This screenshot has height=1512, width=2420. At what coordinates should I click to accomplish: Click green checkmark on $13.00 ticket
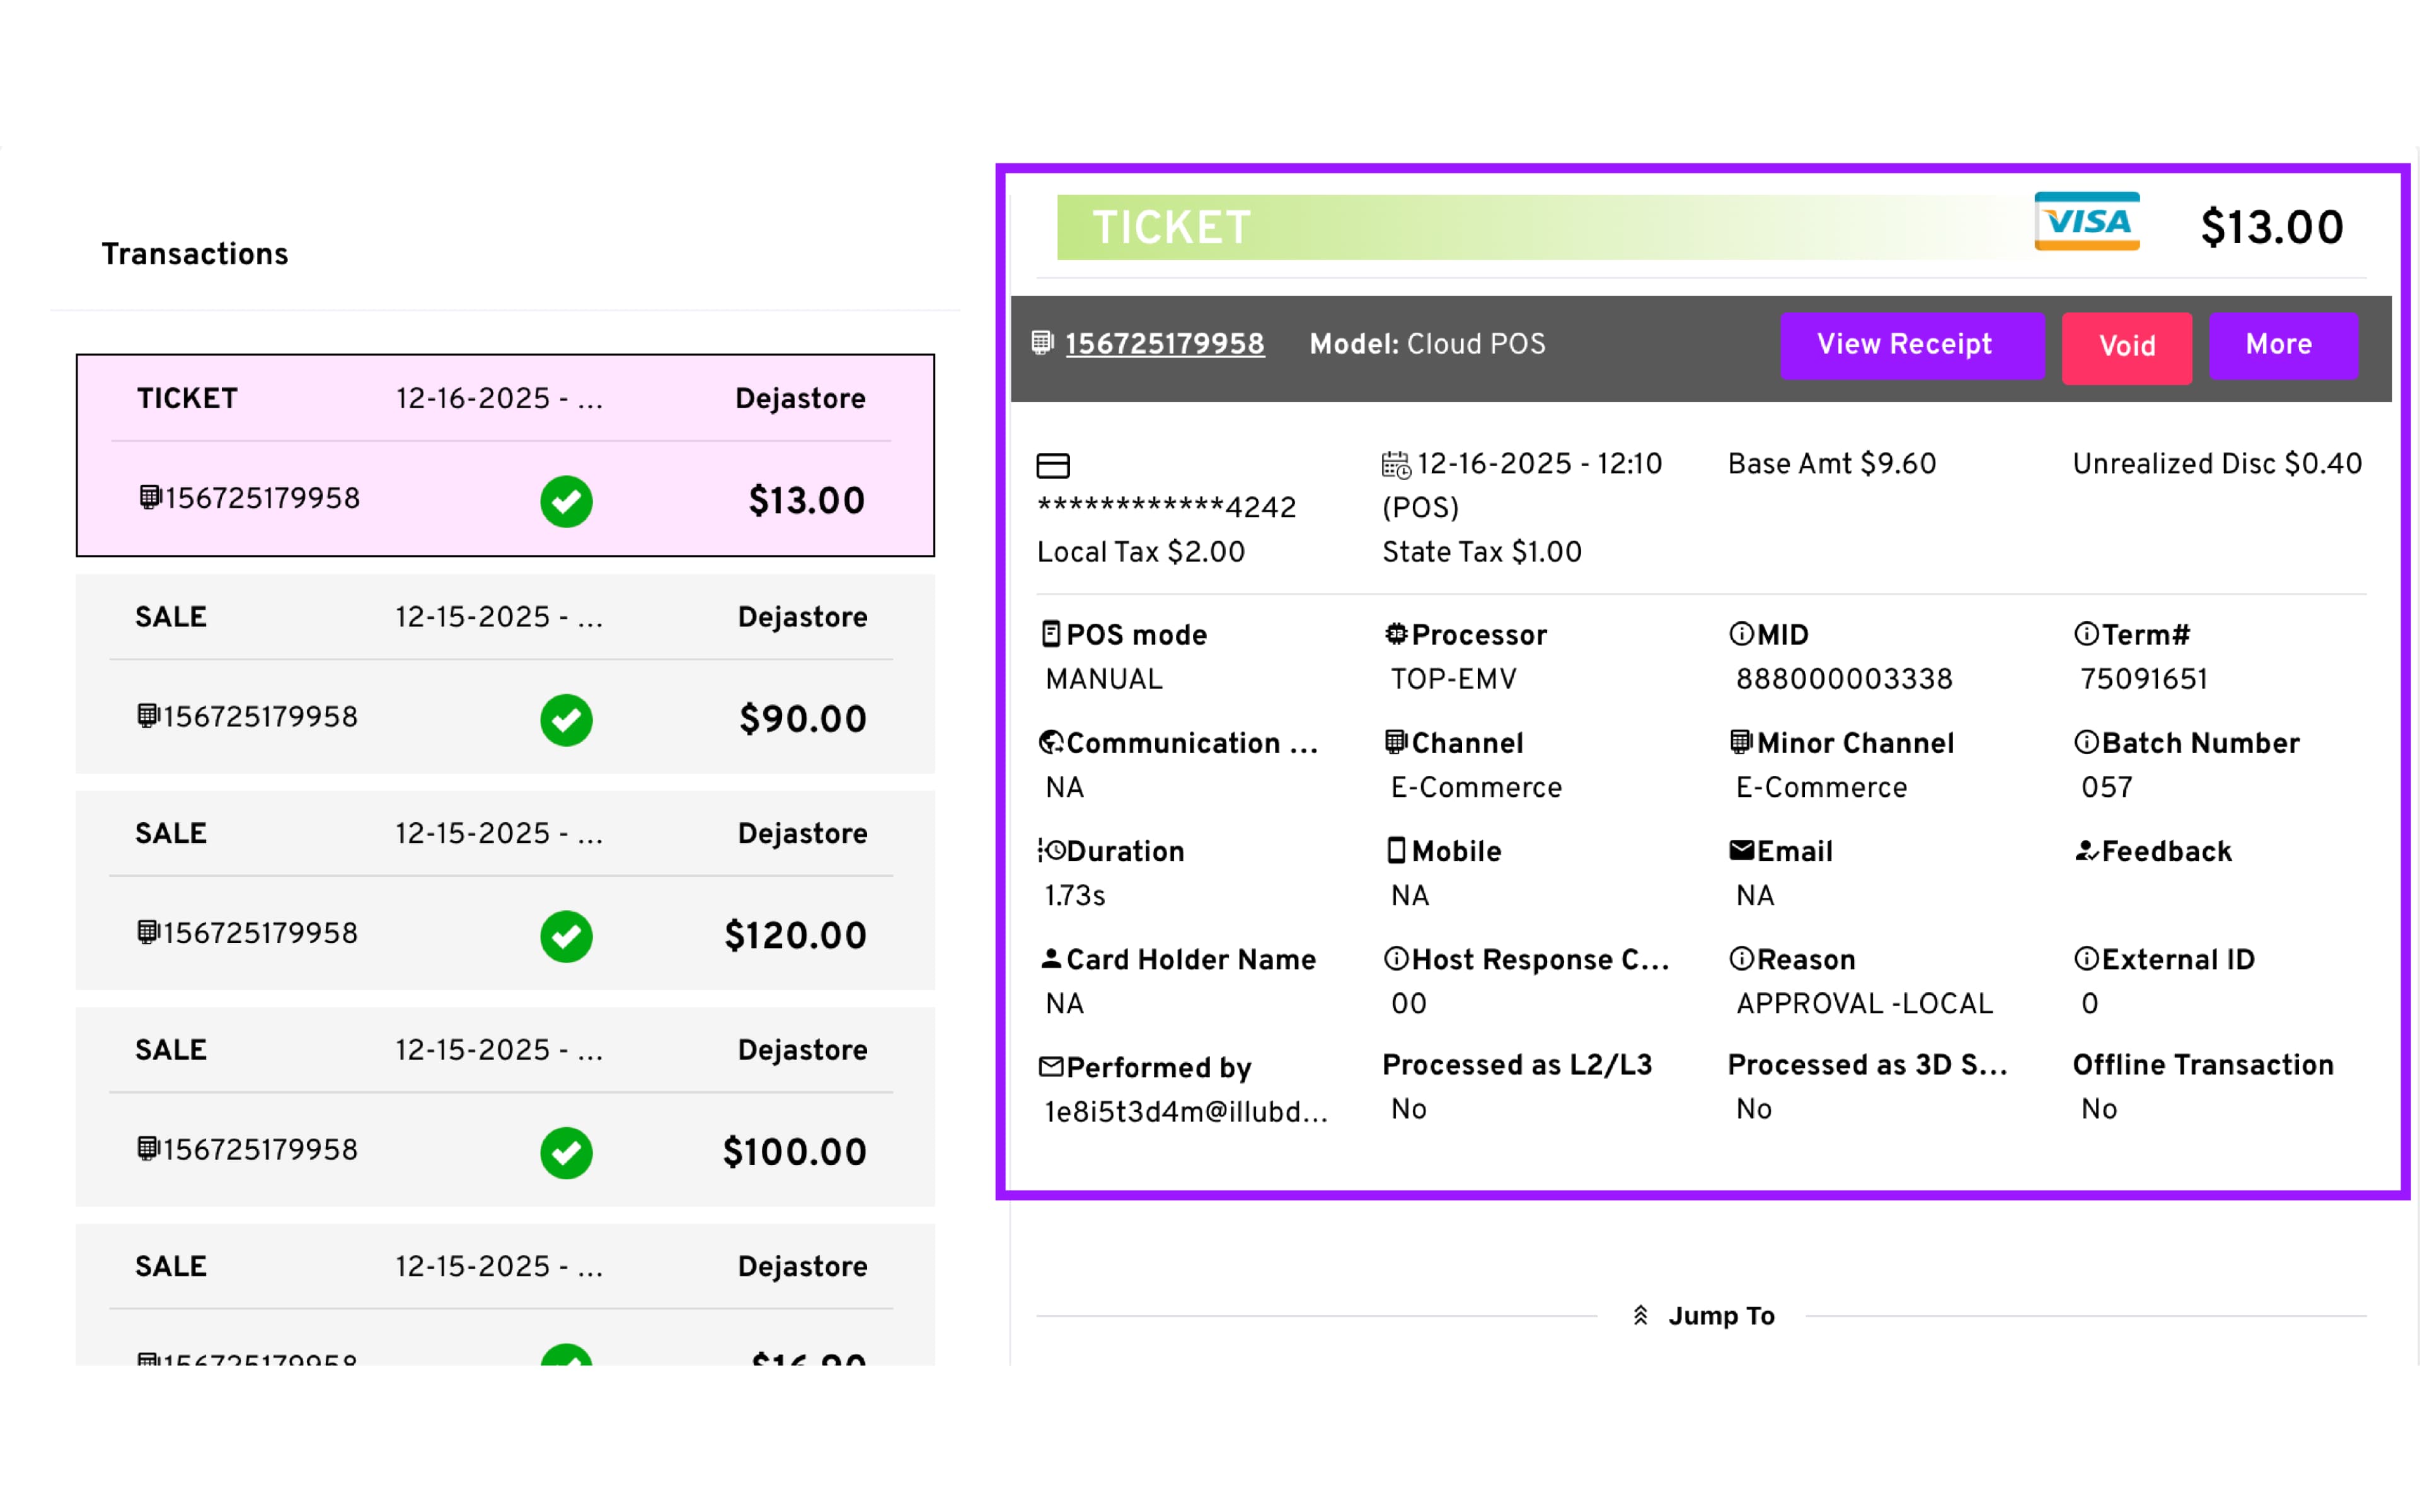(x=566, y=501)
